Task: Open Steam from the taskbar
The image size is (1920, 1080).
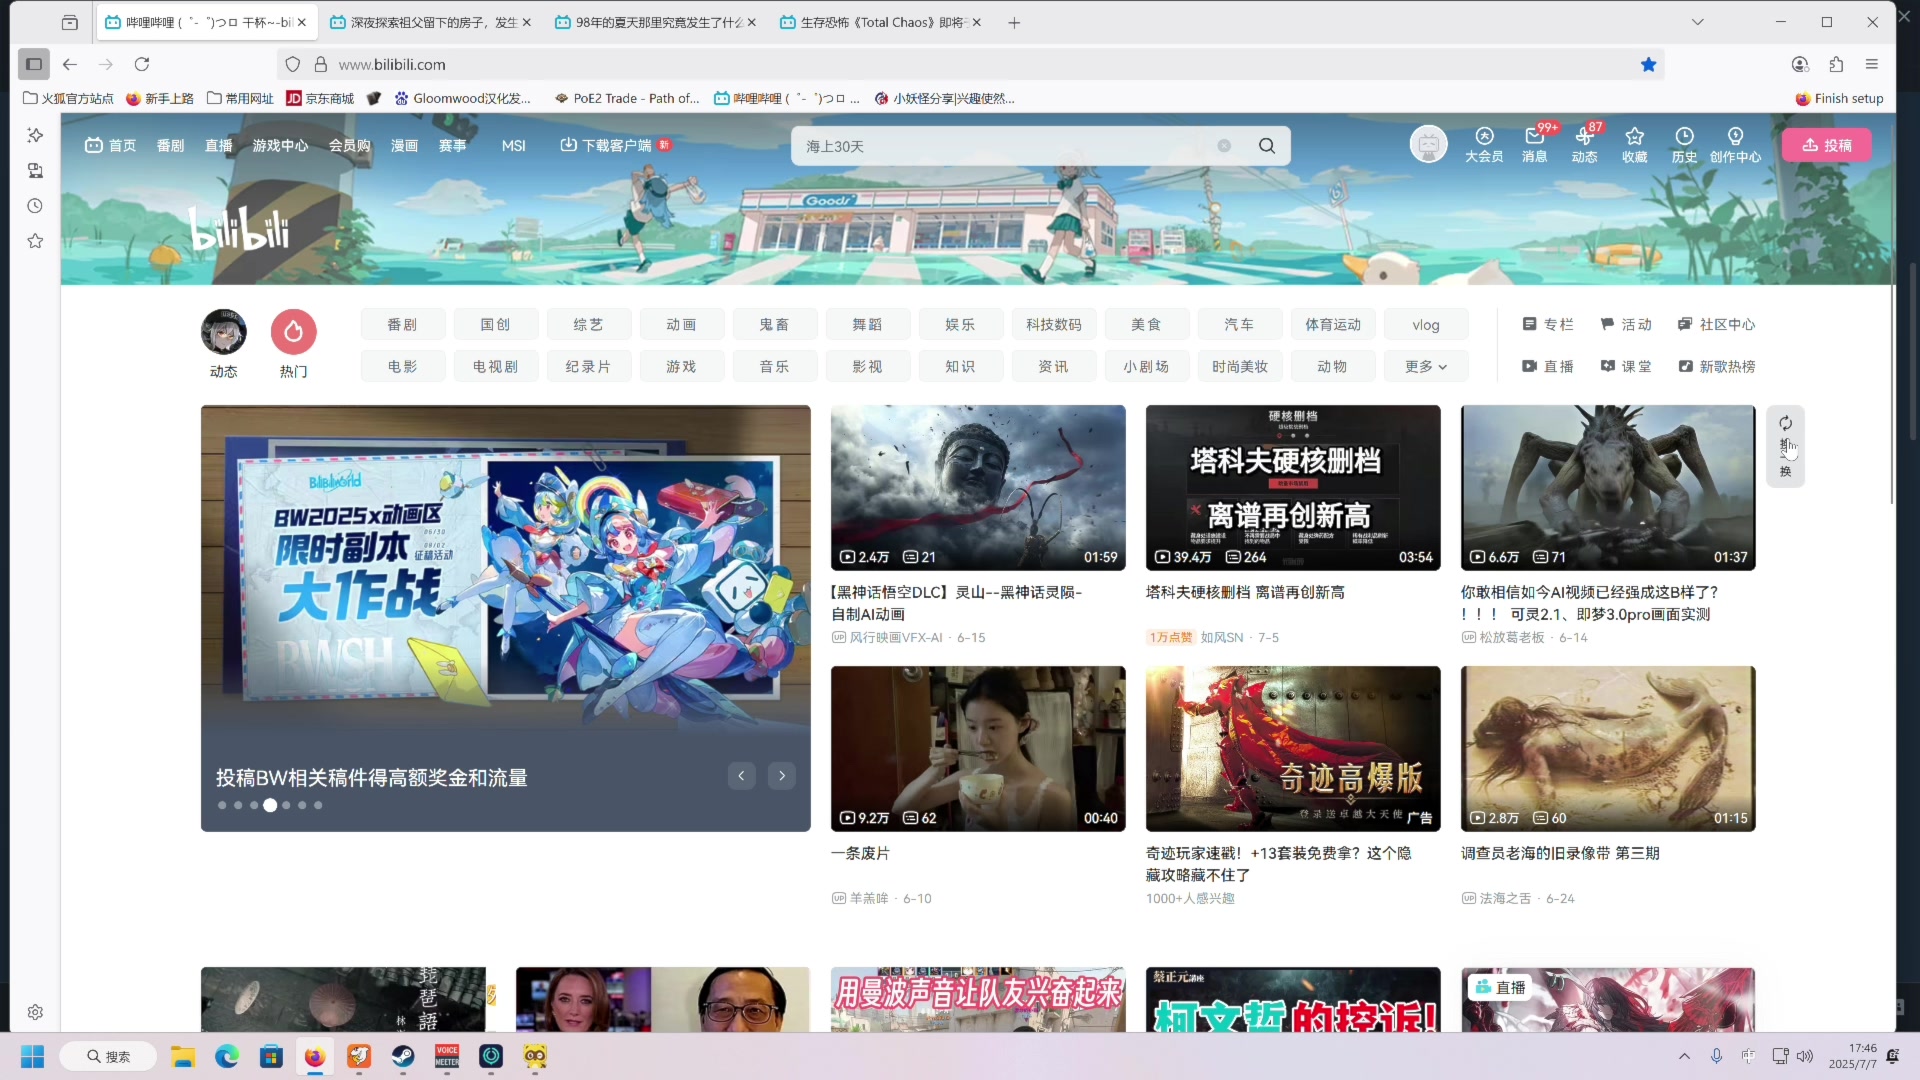Action: point(403,1056)
